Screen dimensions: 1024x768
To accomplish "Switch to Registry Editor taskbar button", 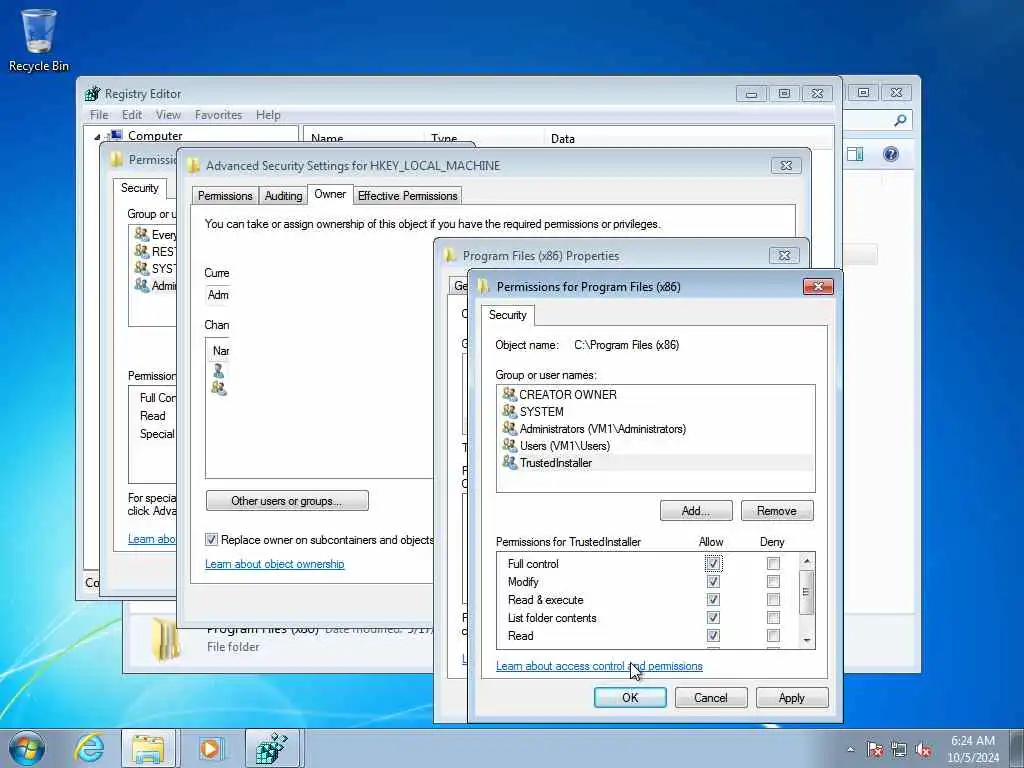I will 272,748.
